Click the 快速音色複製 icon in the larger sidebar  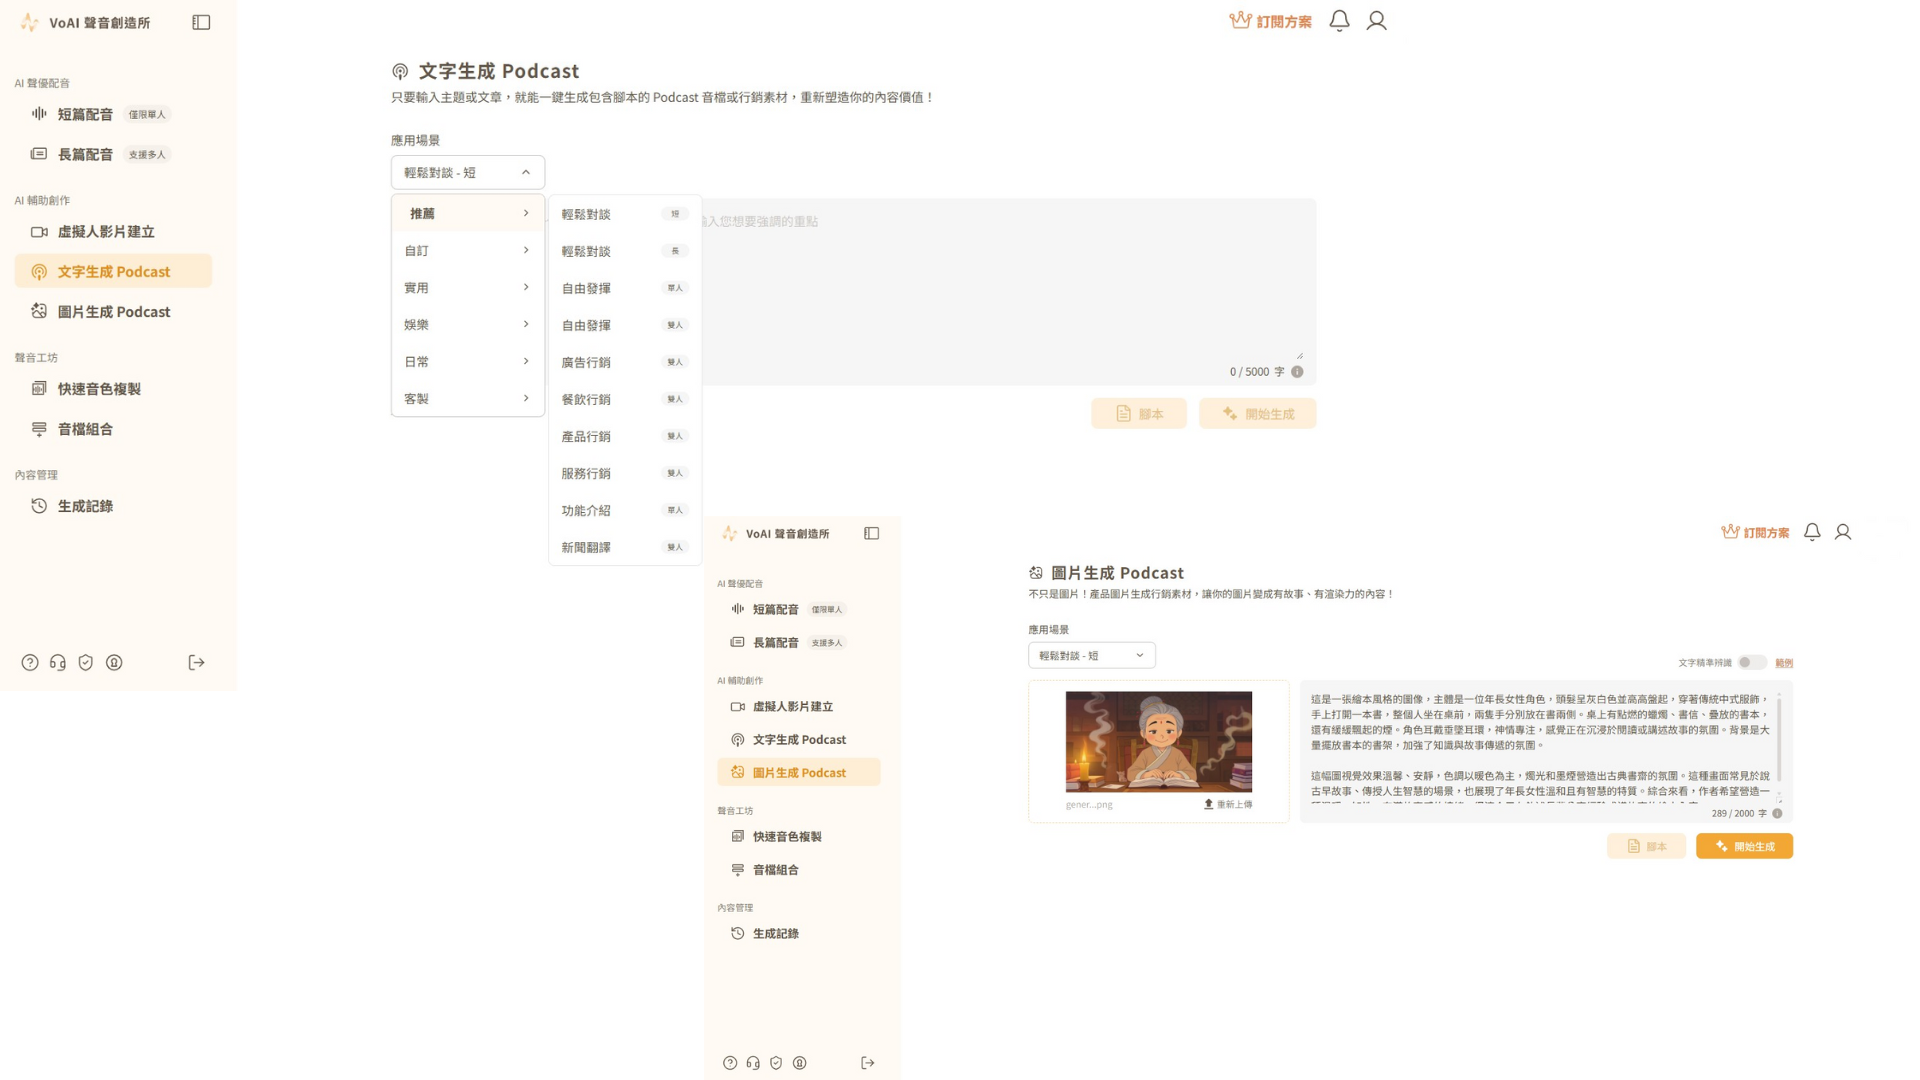tap(39, 388)
